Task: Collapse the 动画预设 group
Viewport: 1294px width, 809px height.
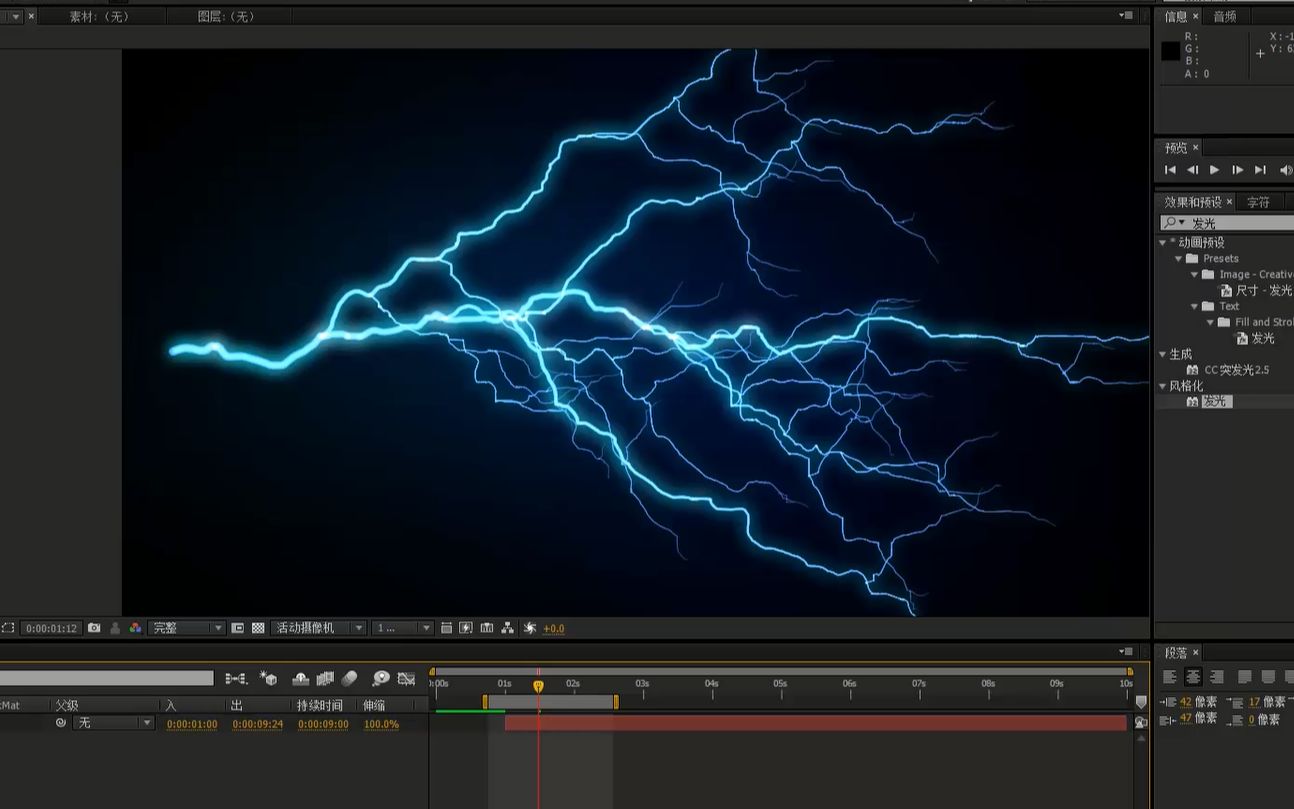Action: (x=1163, y=243)
